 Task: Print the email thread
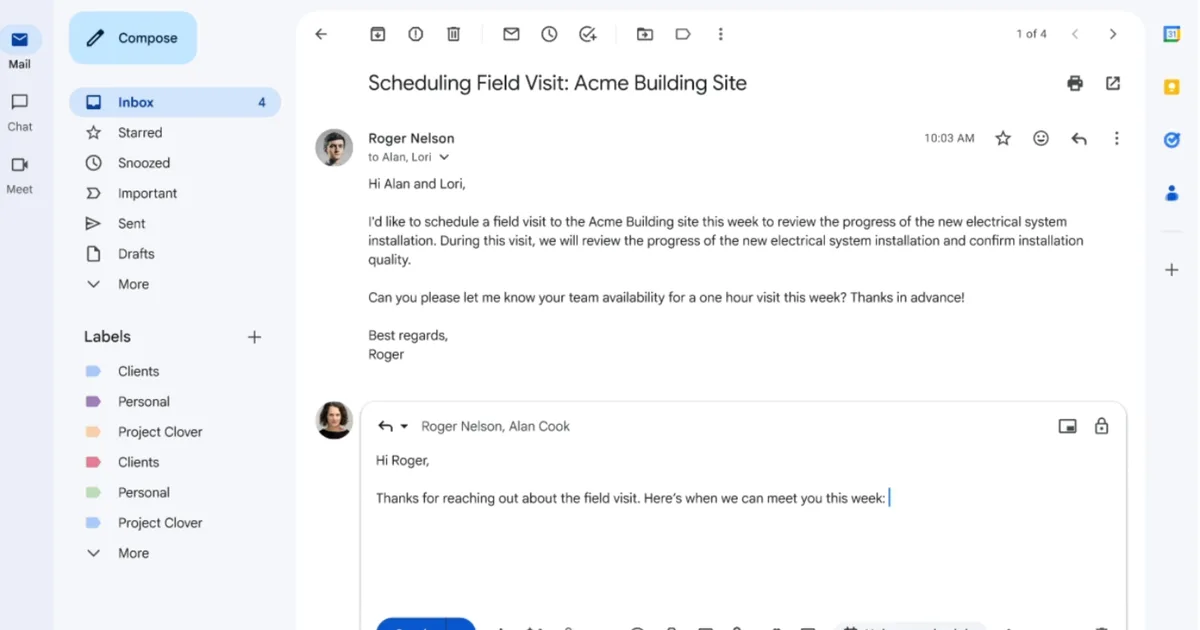point(1075,83)
